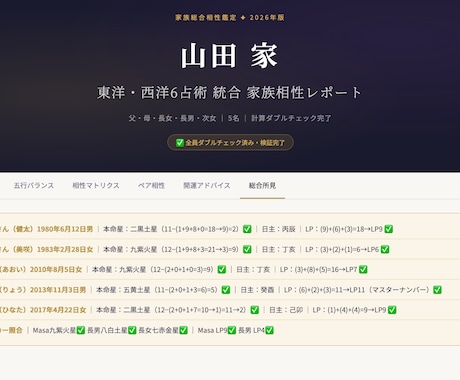Click the check mark next to 長男八白土星
This screenshot has width=460, height=380.
coord(132,330)
